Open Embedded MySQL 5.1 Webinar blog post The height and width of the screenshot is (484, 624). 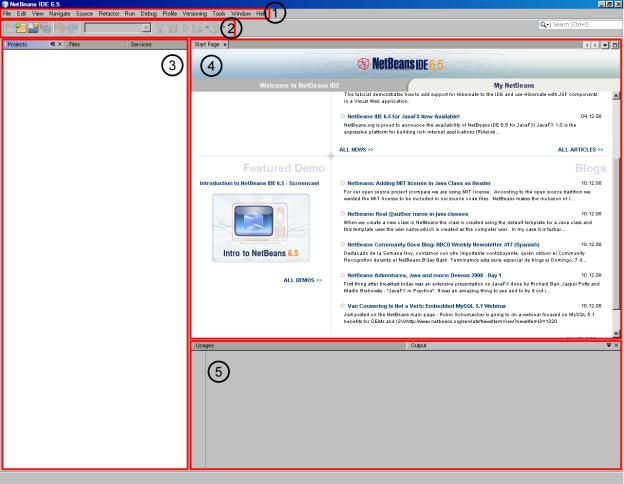427,306
